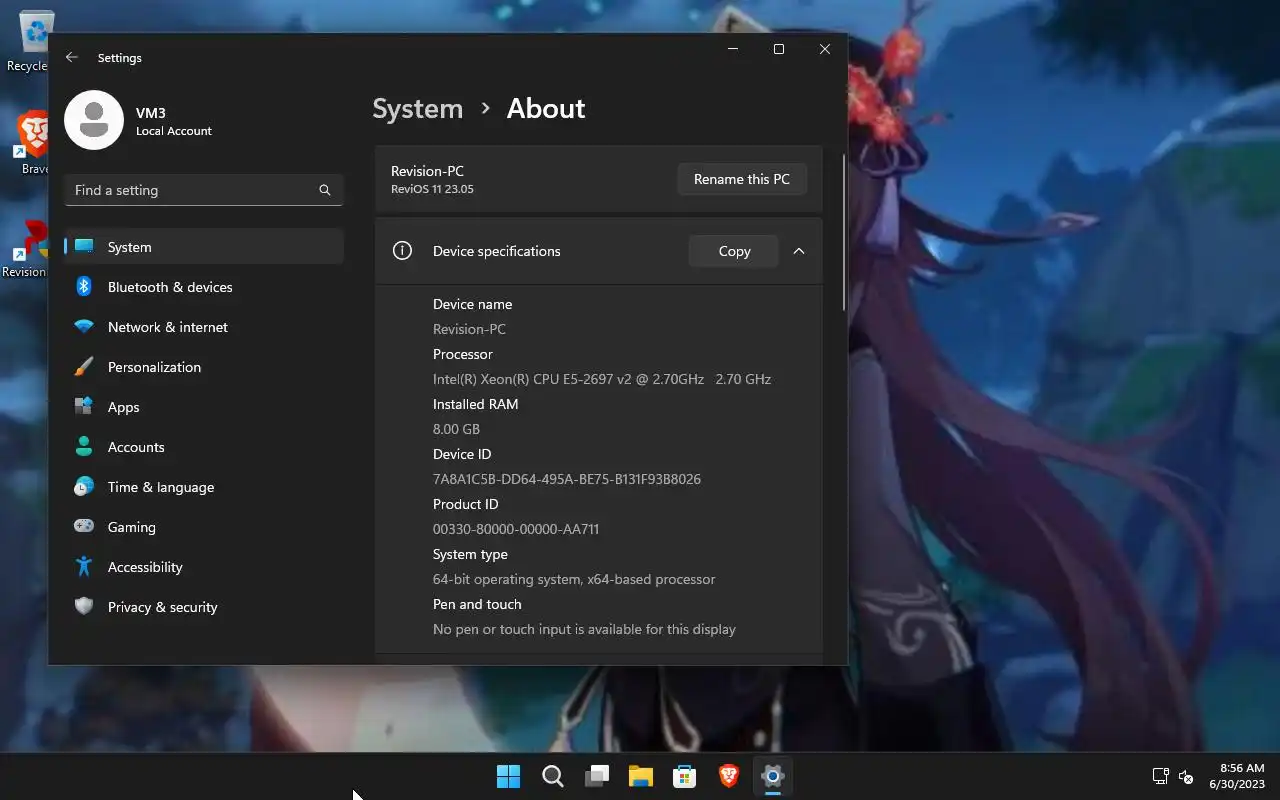Click the Bluetooth icon in sidebar

pos(84,287)
